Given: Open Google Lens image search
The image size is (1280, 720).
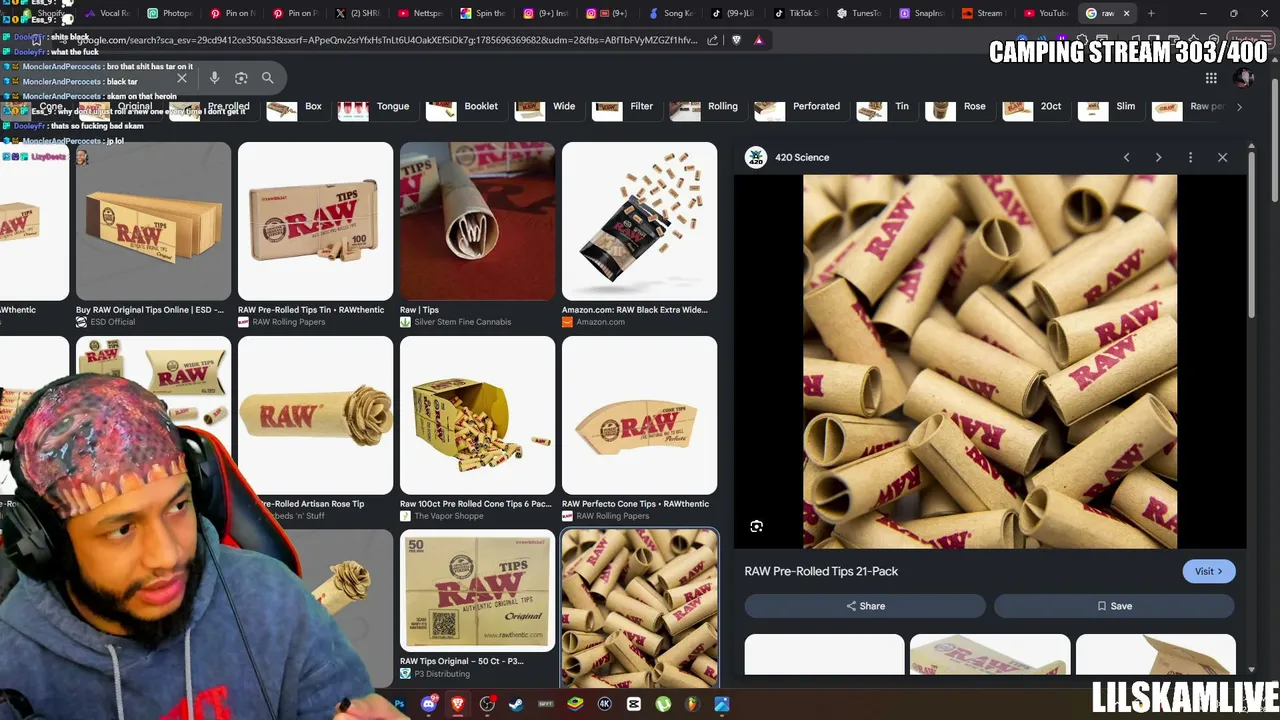Looking at the screenshot, I should pyautogui.click(x=241, y=78).
